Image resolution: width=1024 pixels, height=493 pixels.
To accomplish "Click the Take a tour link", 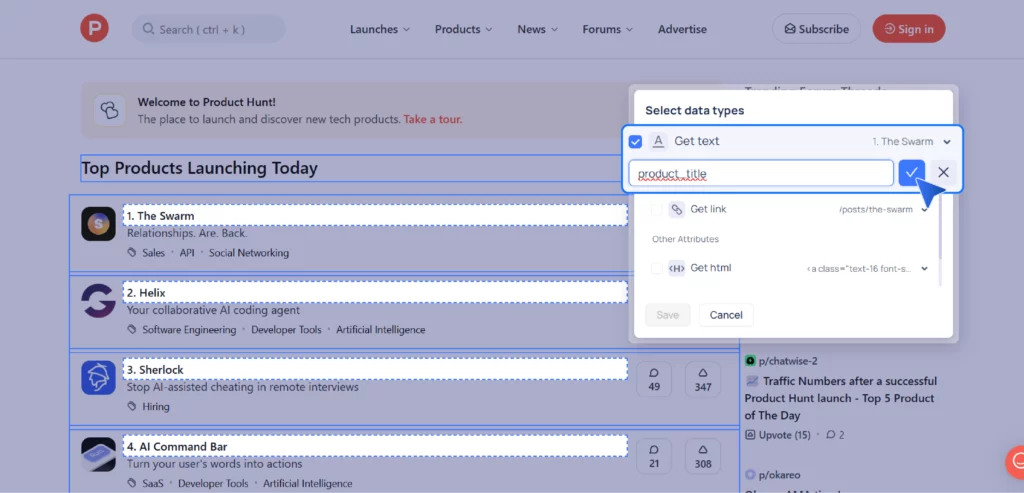I will (x=432, y=119).
